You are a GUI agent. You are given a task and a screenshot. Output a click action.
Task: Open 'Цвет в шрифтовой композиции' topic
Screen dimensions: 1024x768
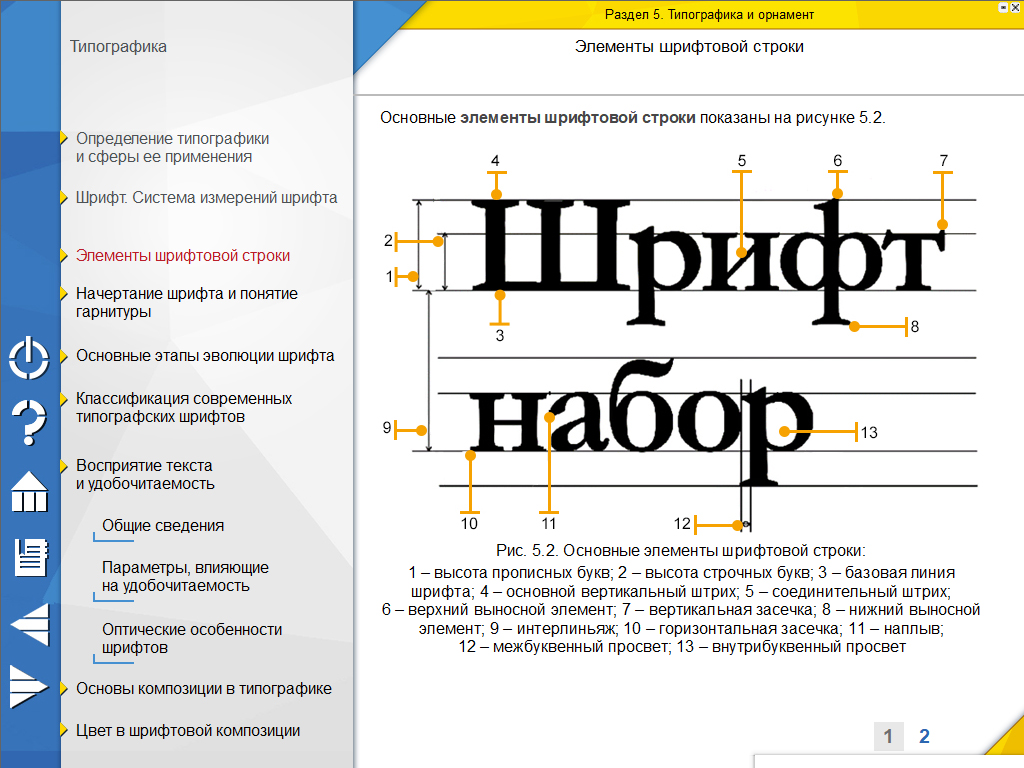188,731
